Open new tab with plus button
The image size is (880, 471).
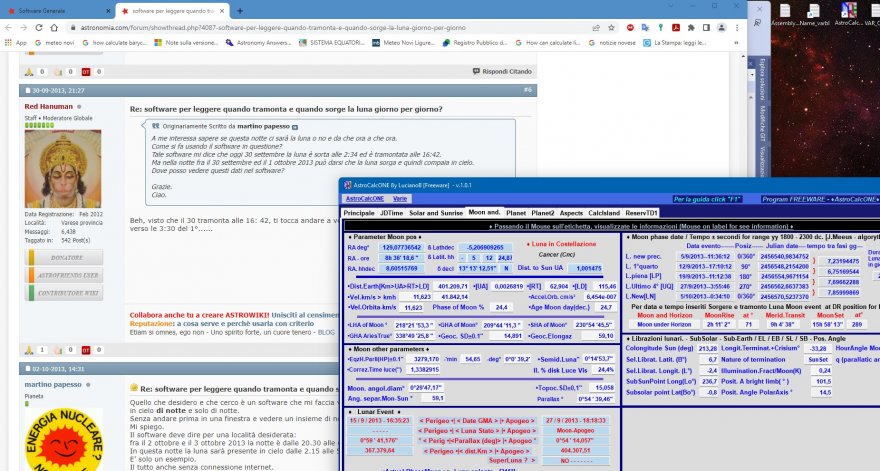[240, 11]
